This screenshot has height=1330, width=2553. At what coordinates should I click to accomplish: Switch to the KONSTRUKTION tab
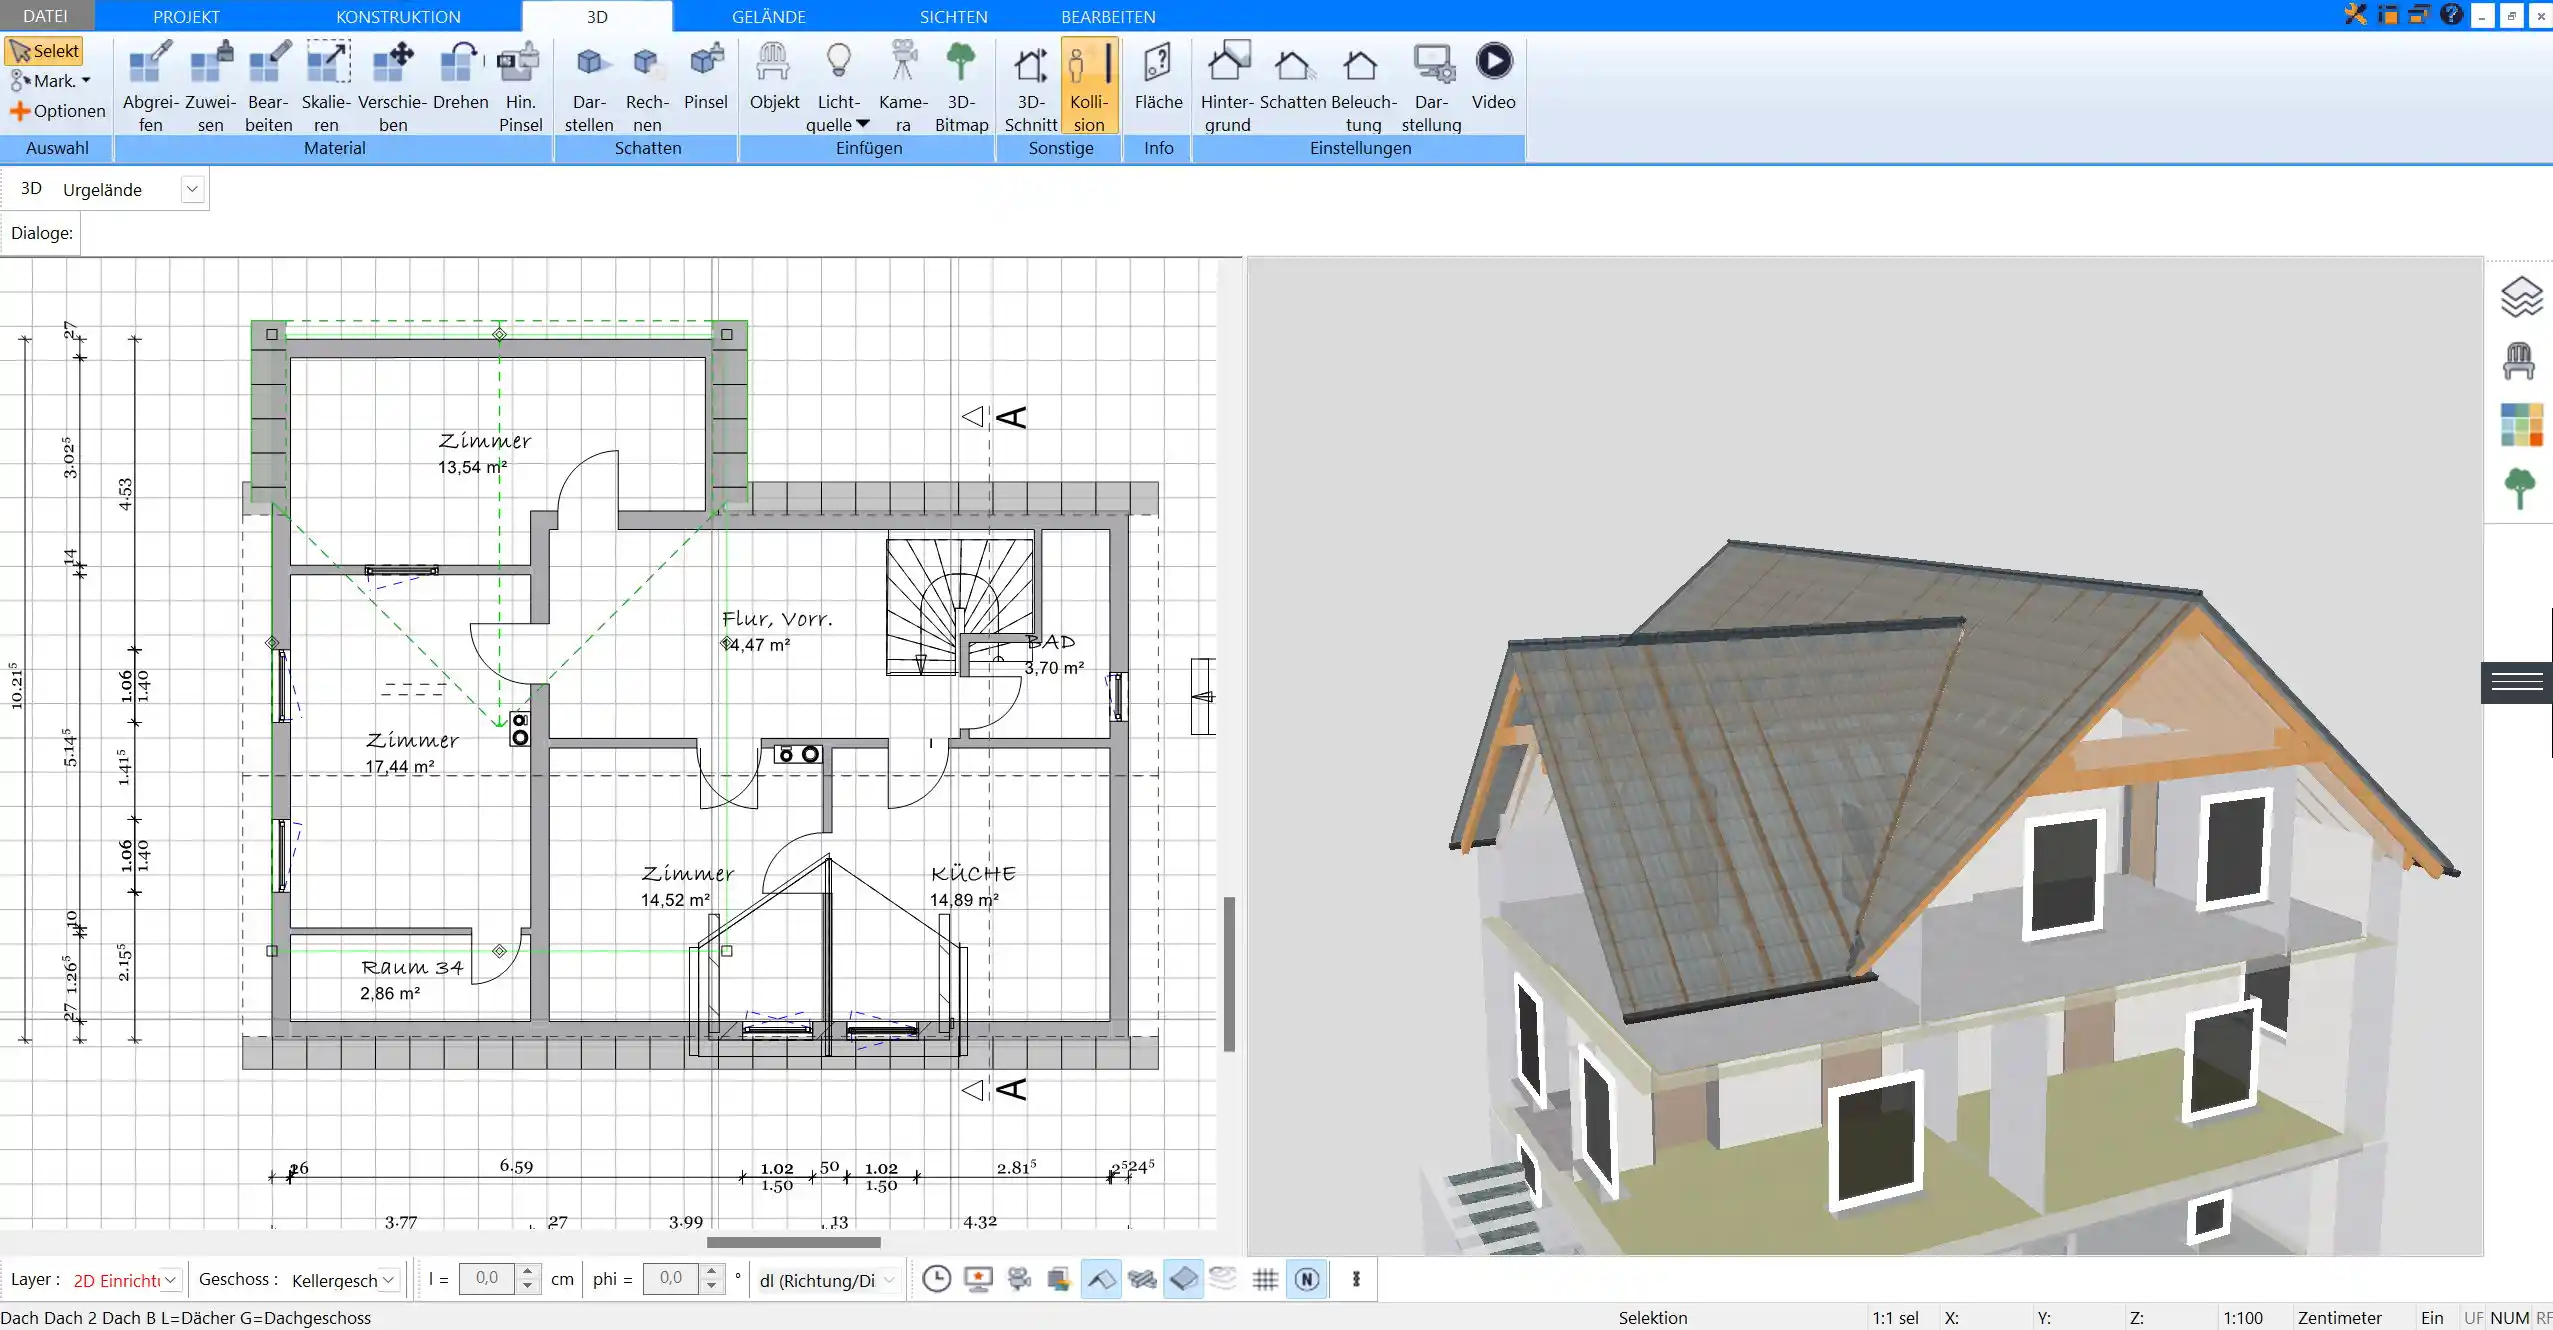398,16
